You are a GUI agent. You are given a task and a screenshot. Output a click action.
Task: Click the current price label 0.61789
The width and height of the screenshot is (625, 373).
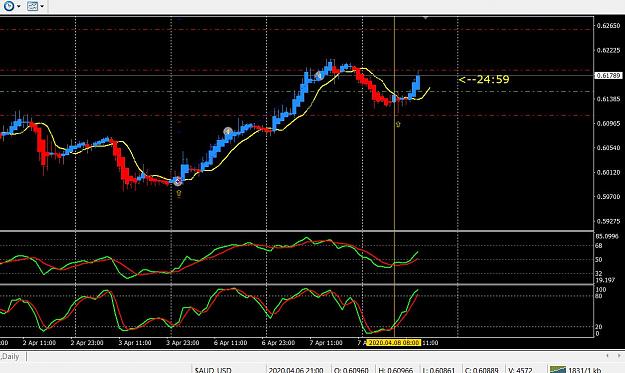click(x=608, y=75)
